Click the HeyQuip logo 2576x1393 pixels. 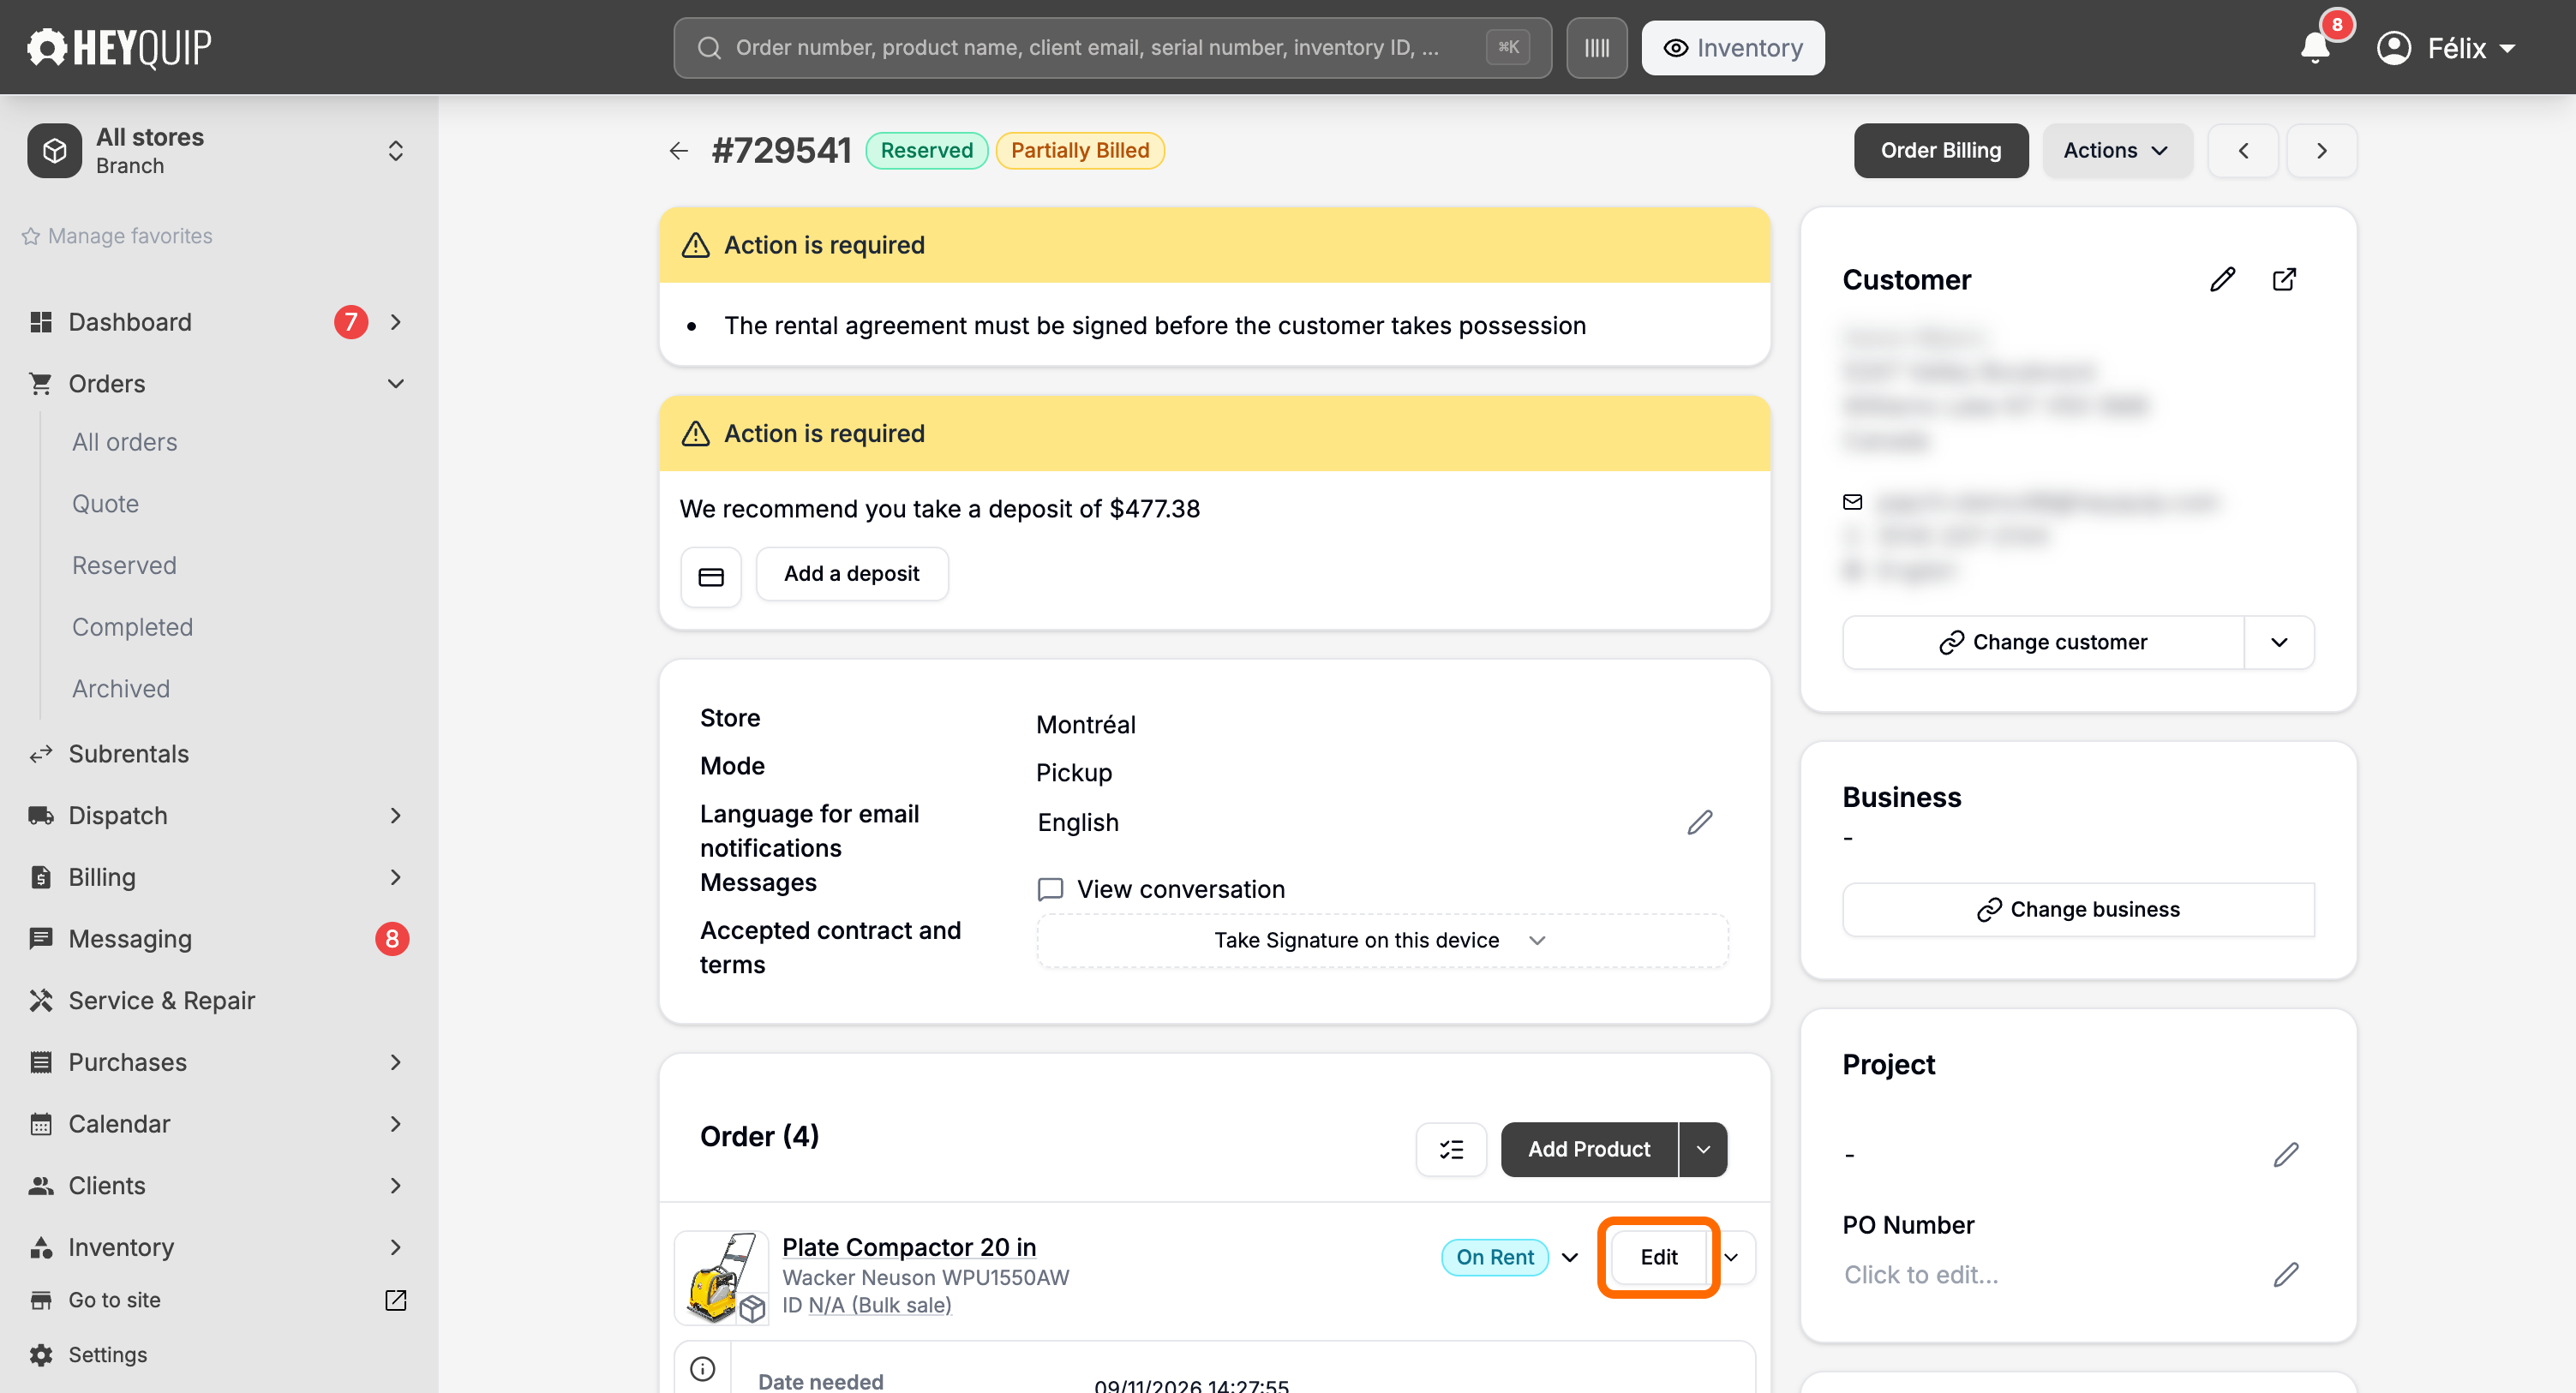(x=119, y=47)
